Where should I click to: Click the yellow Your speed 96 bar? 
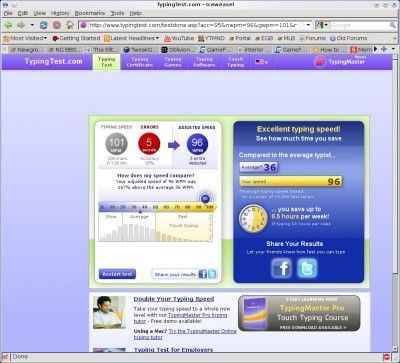coord(291,181)
